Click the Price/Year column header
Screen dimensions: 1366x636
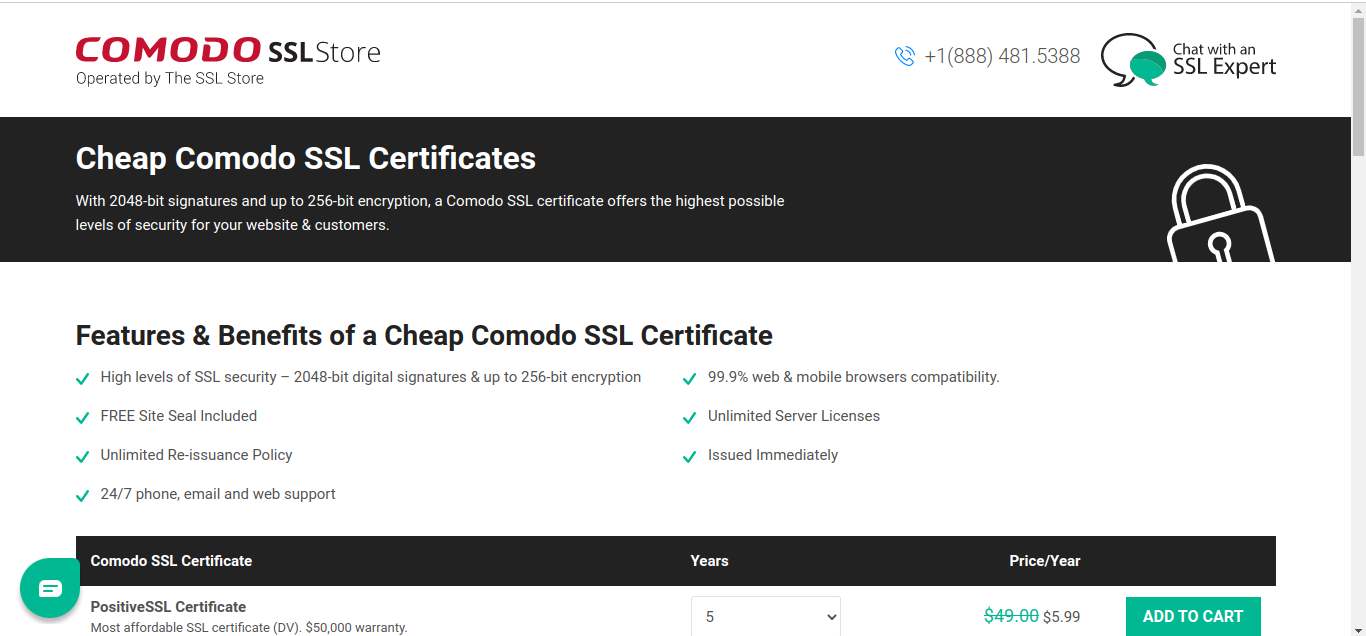coord(1045,561)
